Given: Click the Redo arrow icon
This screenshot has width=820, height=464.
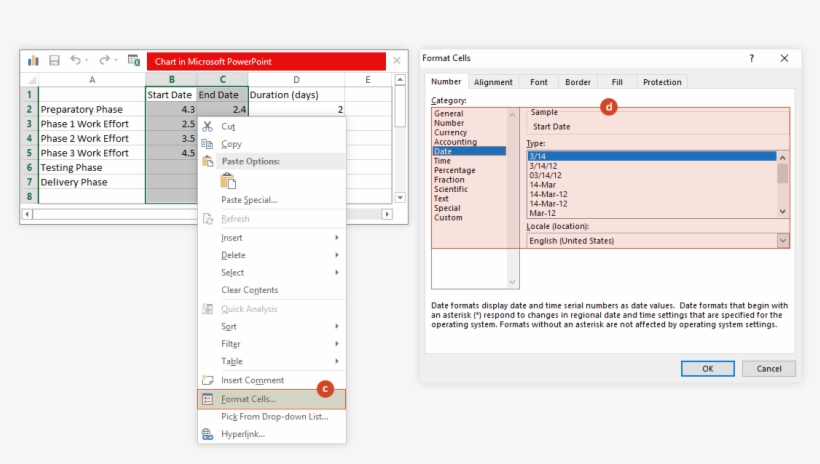Looking at the screenshot, I should coord(104,61).
